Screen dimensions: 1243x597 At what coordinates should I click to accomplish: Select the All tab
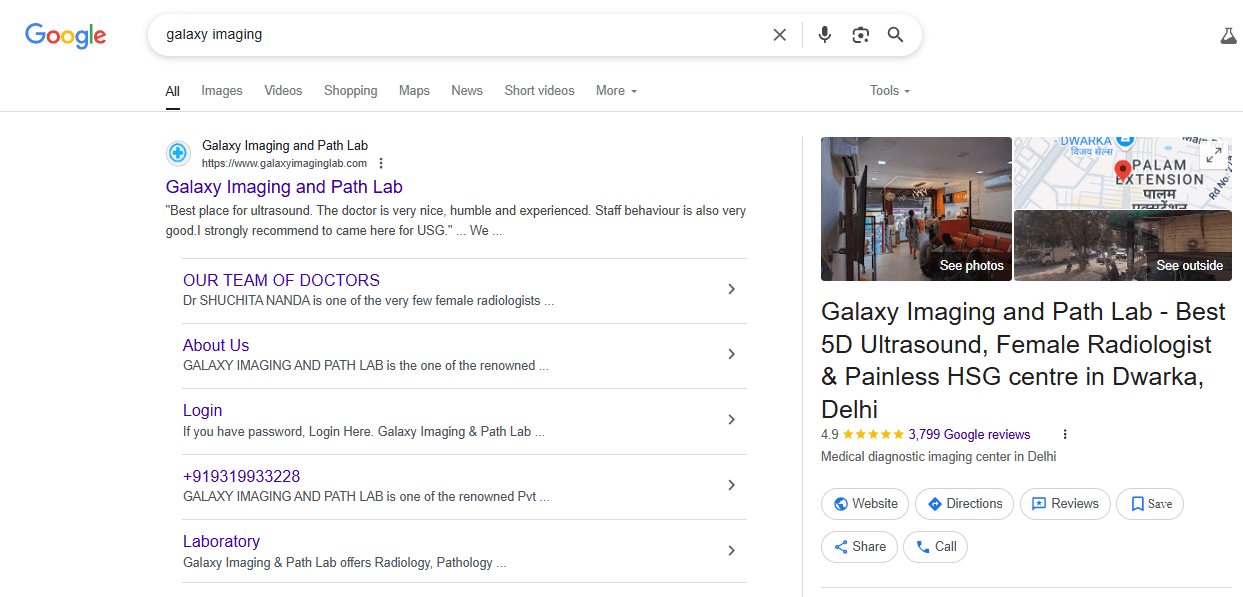click(173, 91)
